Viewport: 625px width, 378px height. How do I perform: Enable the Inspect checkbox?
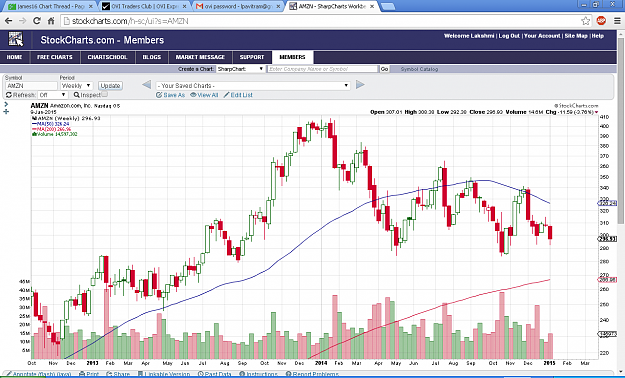104,94
